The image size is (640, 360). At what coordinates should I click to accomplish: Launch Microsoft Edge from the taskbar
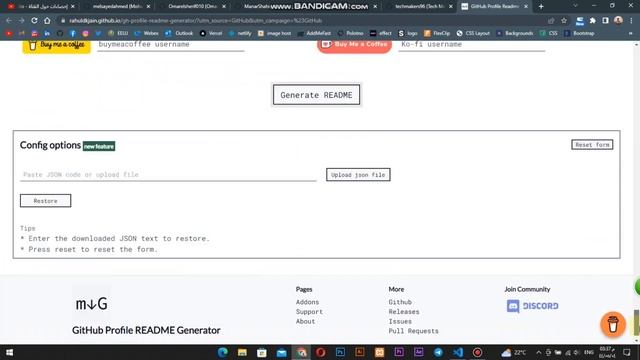click(222, 352)
